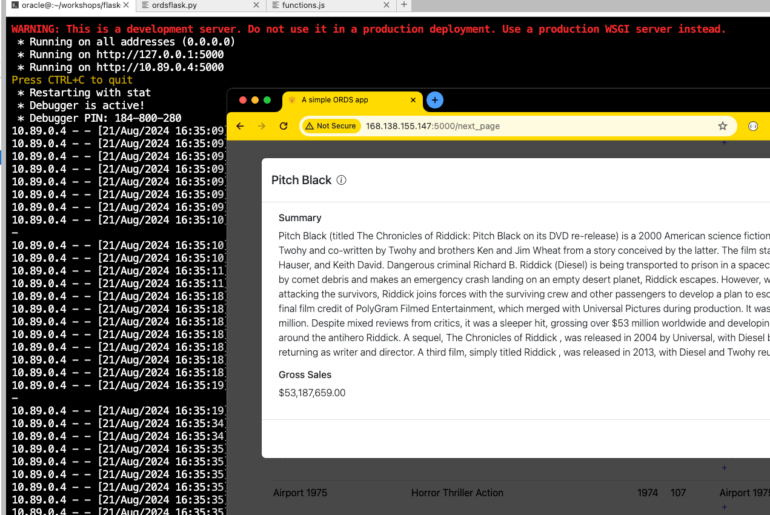
Task: Open a new browser tab with plus button
Action: point(435,100)
